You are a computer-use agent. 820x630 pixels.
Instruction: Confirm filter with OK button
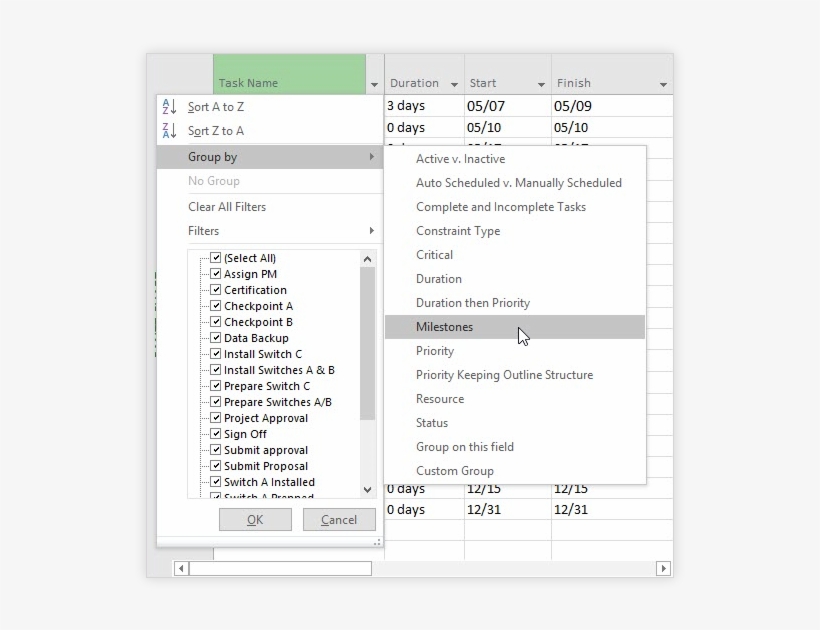(x=255, y=520)
